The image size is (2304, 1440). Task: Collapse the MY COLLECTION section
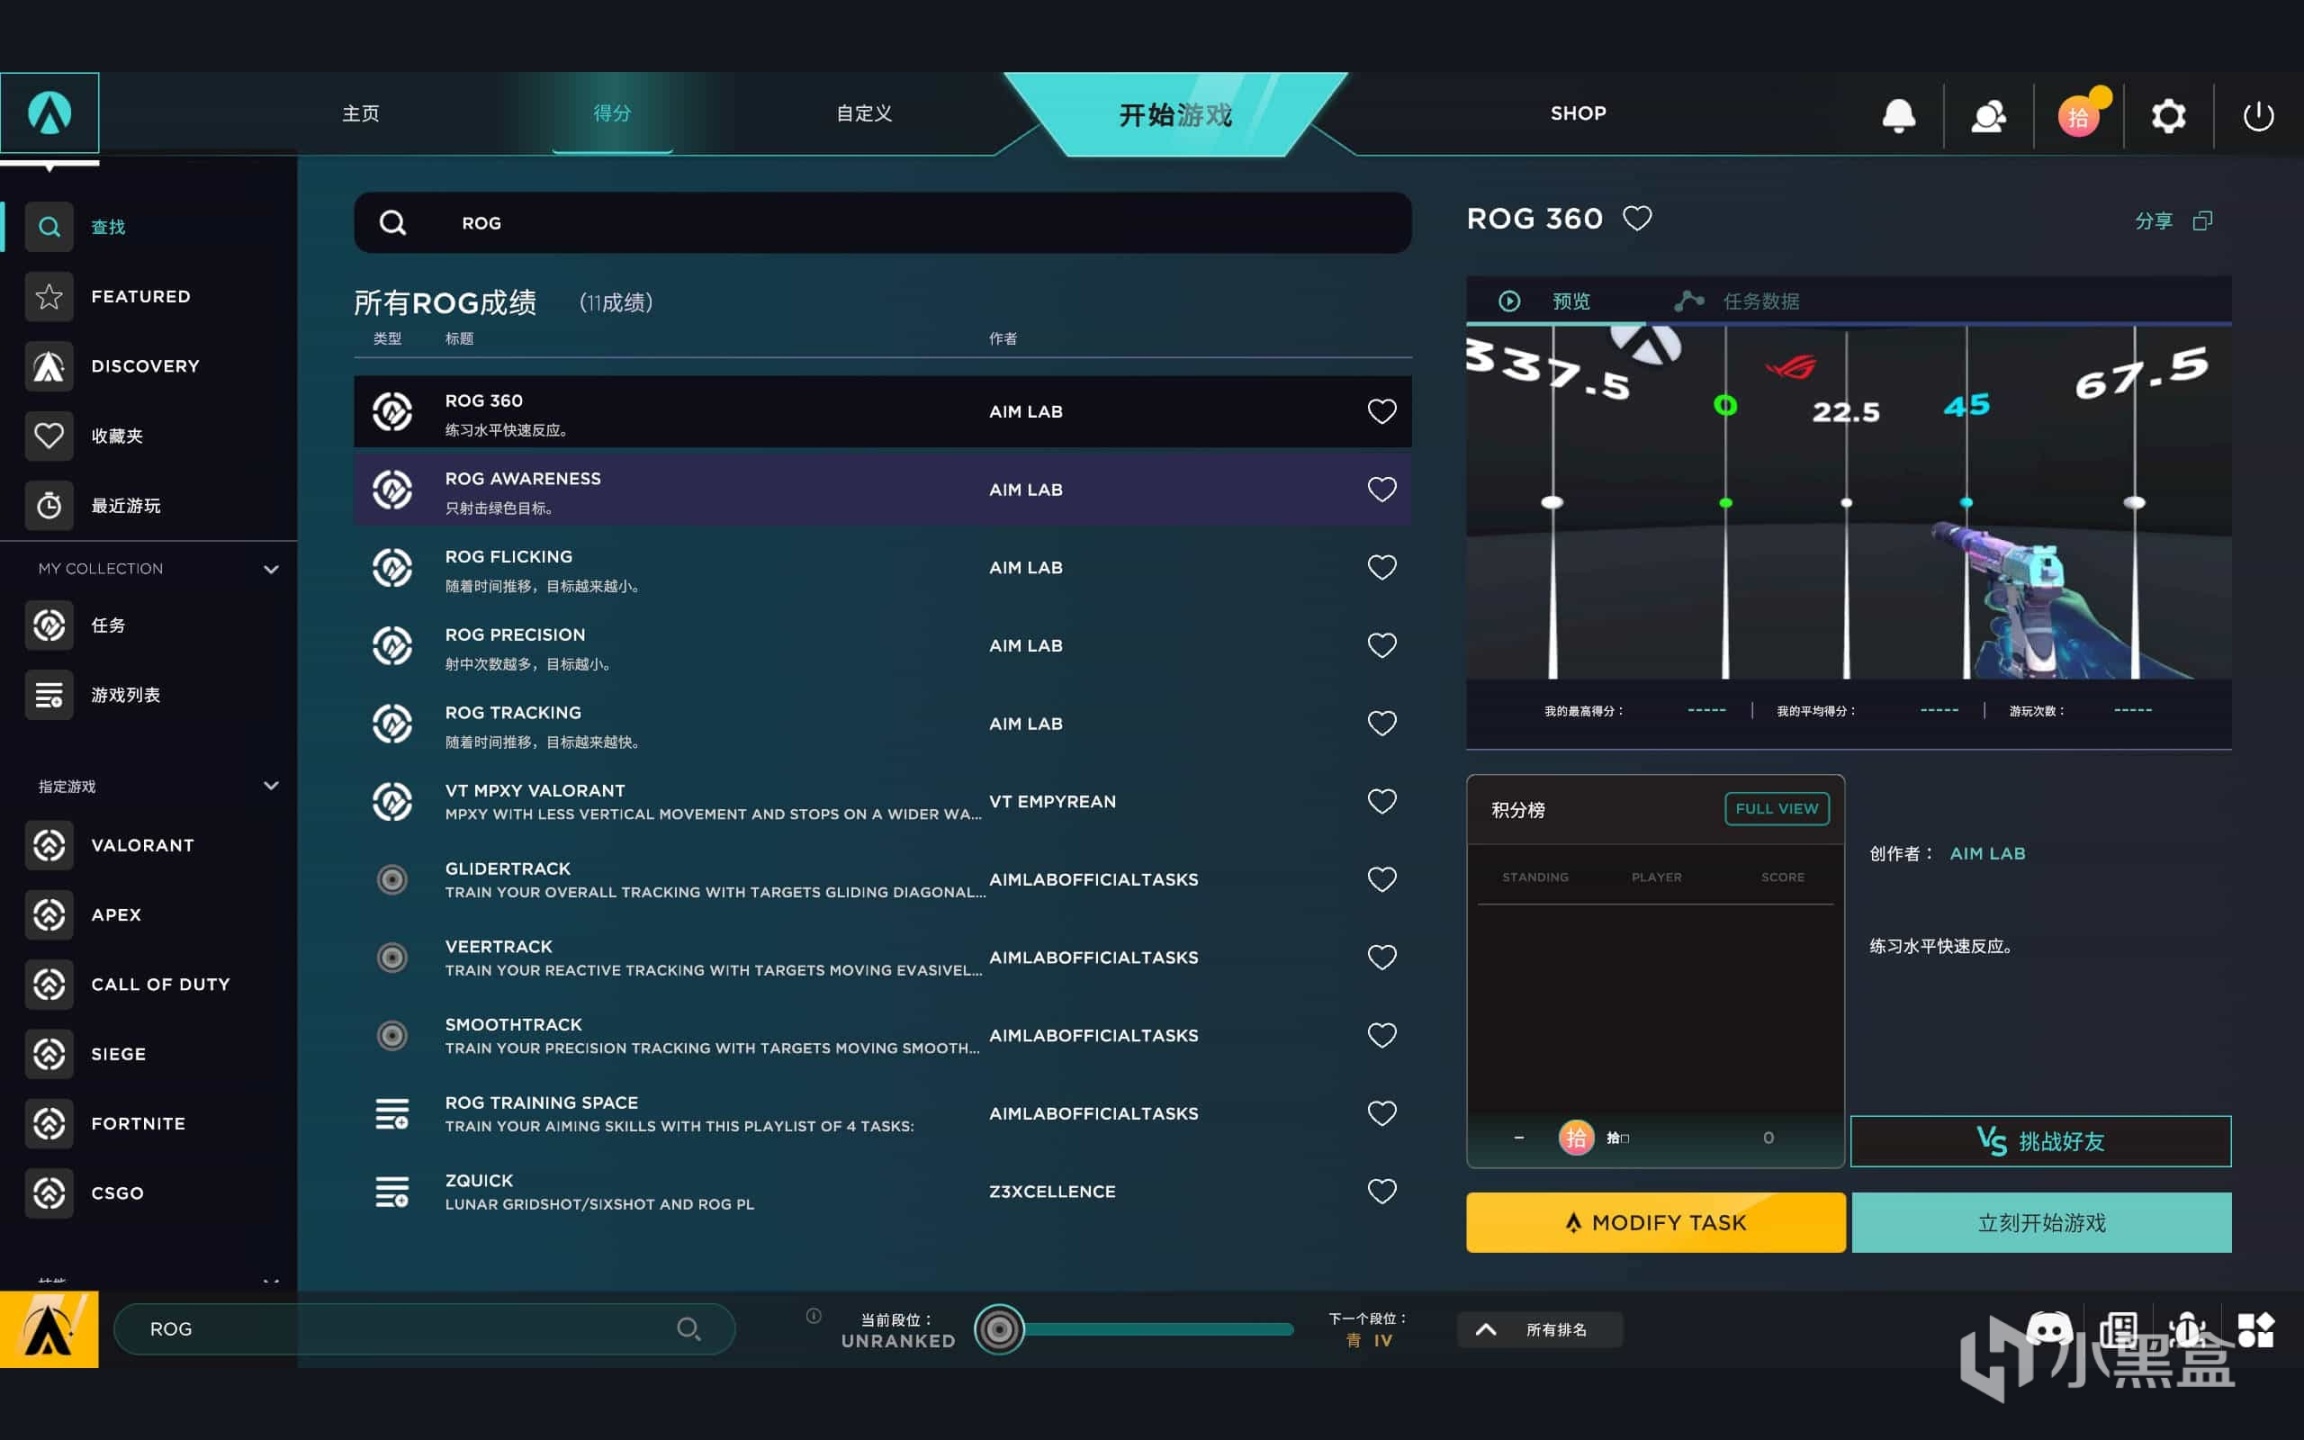tap(270, 569)
